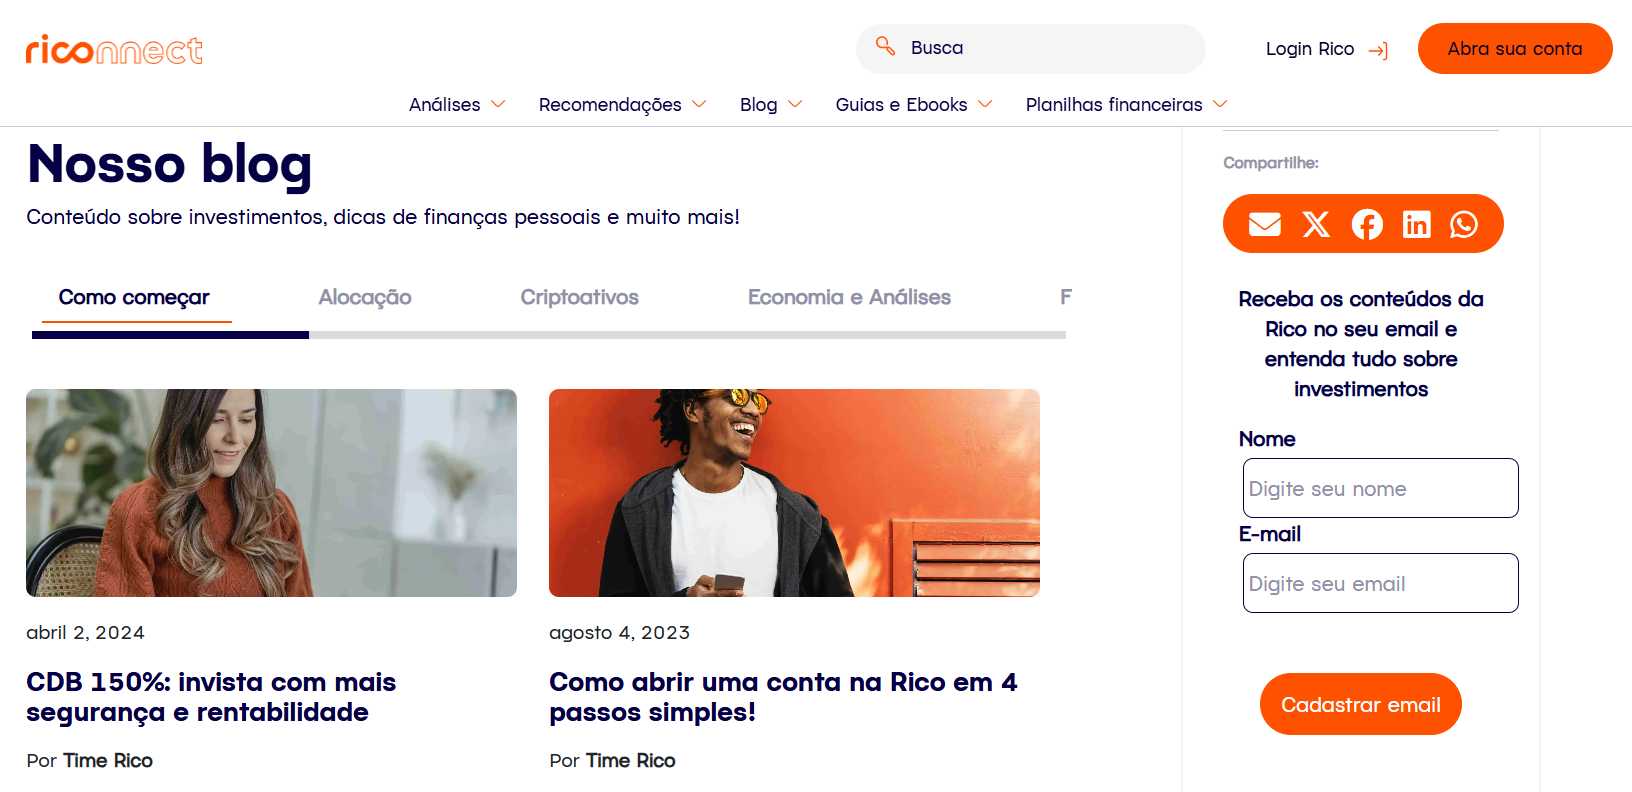The width and height of the screenshot is (1632, 792).
Task: Open the CDB 150% article thumbnail
Action: pos(271,493)
